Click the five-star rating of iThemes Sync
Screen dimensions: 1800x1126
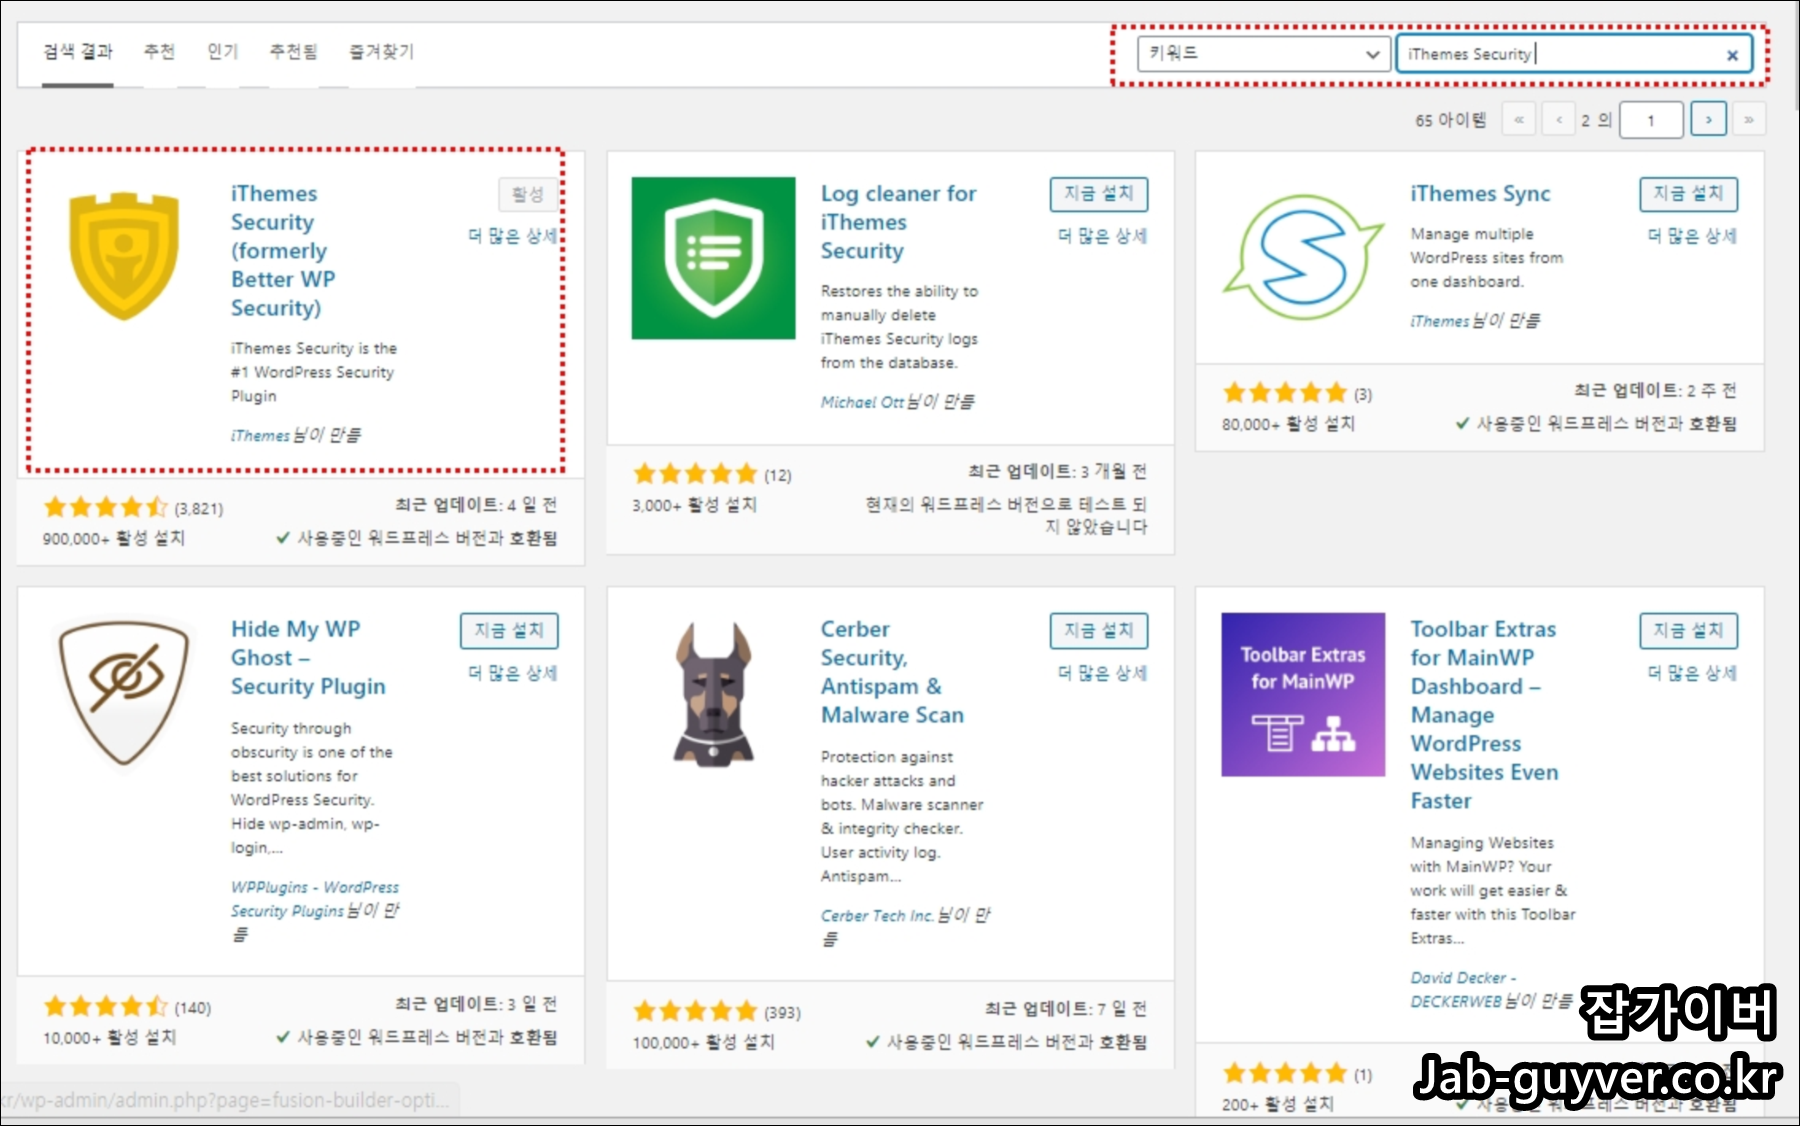pyautogui.click(x=1284, y=391)
